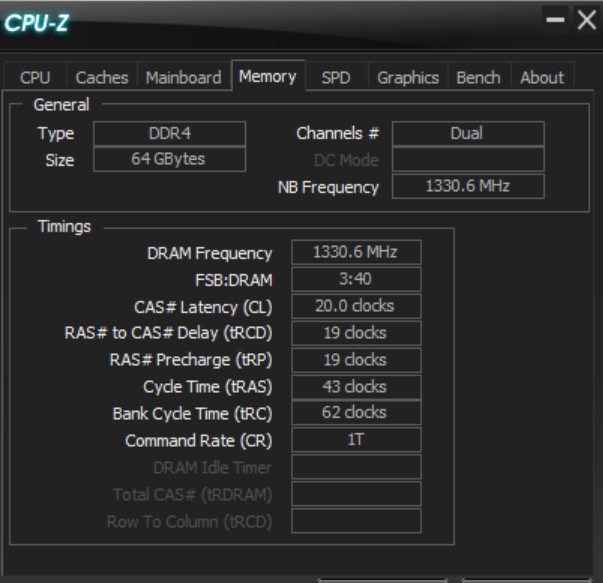
Task: Click the Bank Cycle Time 62 clocks field
Action: click(356, 413)
